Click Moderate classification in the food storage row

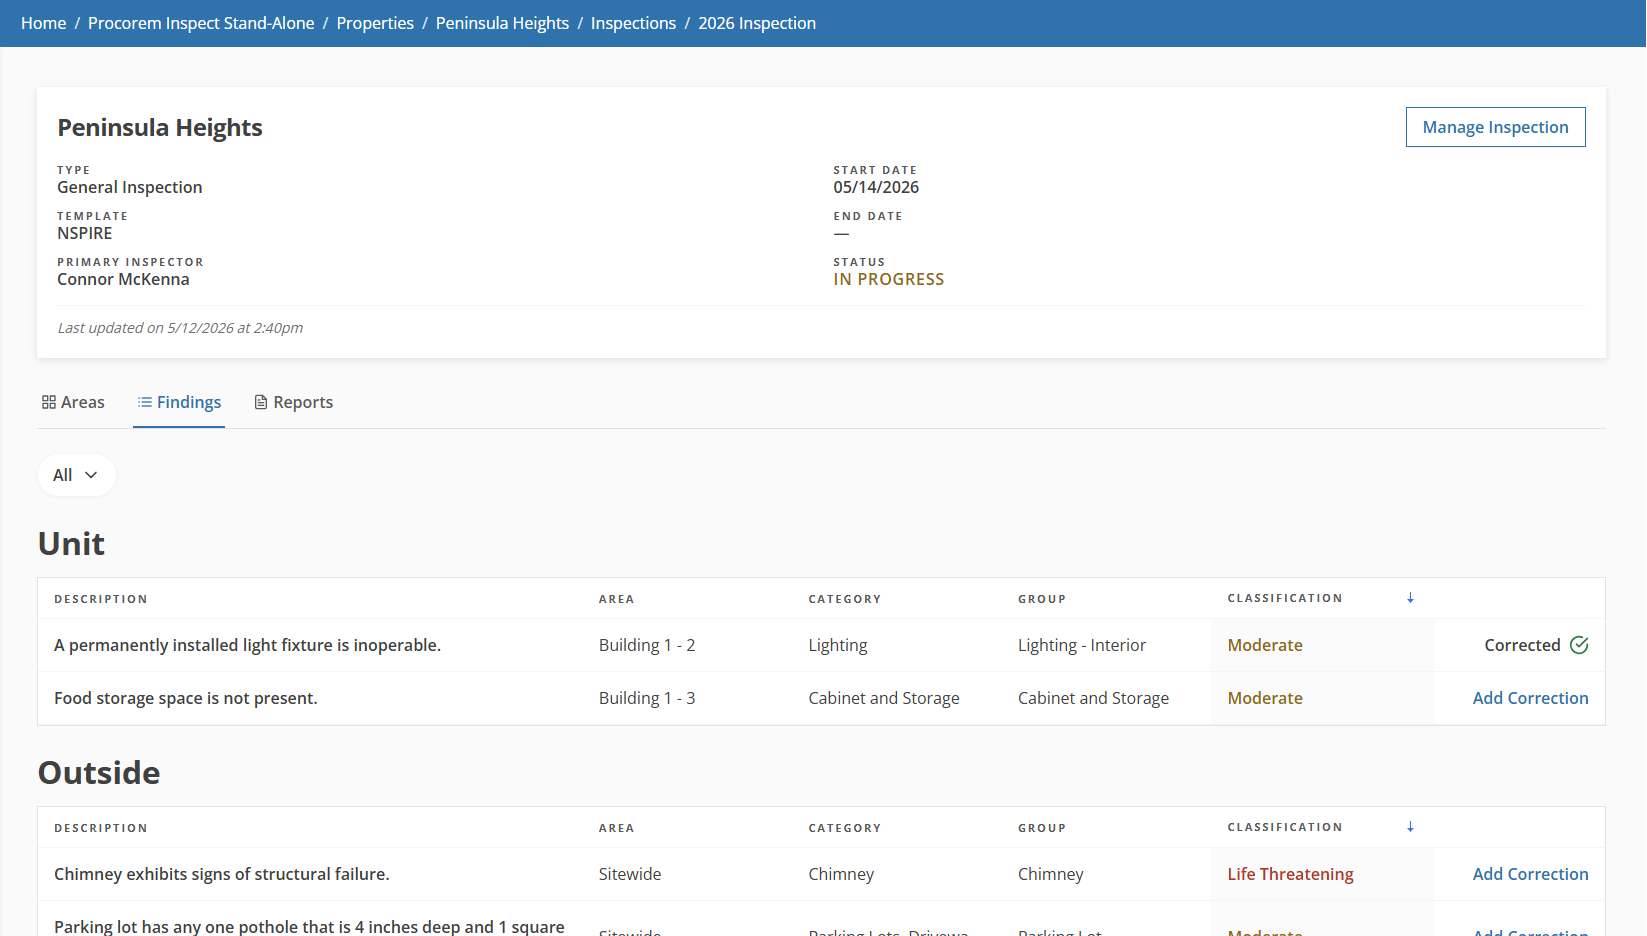1265,698
